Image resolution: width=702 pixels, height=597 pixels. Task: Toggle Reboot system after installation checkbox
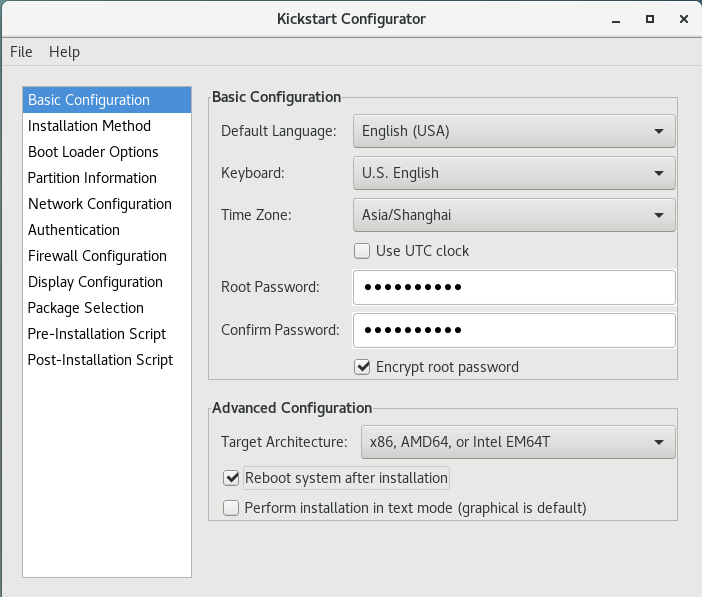[x=231, y=478]
